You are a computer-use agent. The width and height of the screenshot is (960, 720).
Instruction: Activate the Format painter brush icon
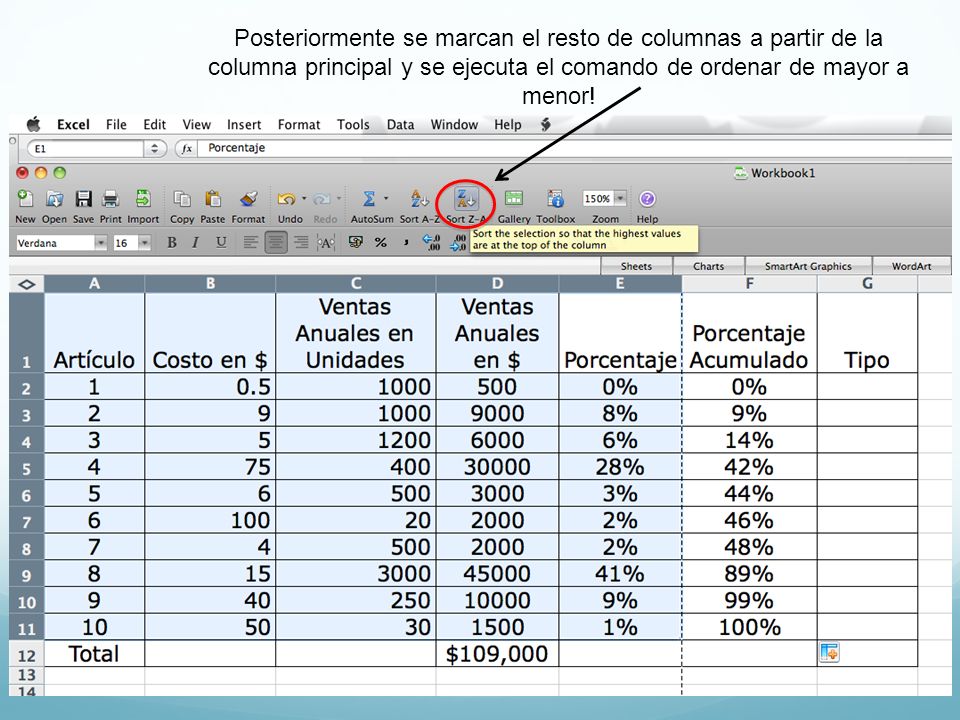pyautogui.click(x=248, y=198)
